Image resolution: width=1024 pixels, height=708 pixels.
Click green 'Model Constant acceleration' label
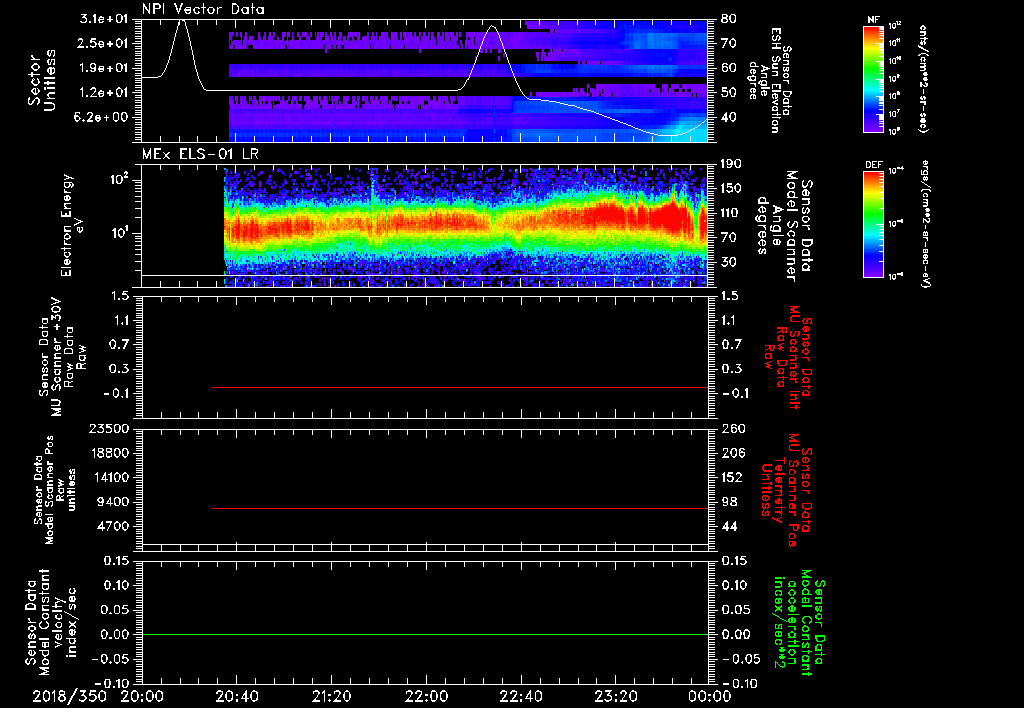click(798, 622)
